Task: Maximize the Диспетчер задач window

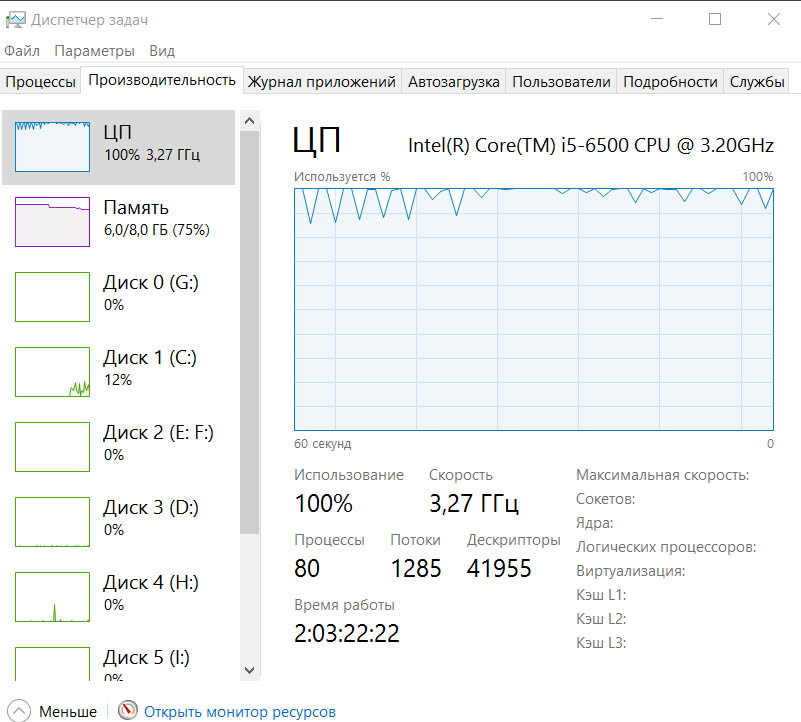Action: click(x=715, y=19)
